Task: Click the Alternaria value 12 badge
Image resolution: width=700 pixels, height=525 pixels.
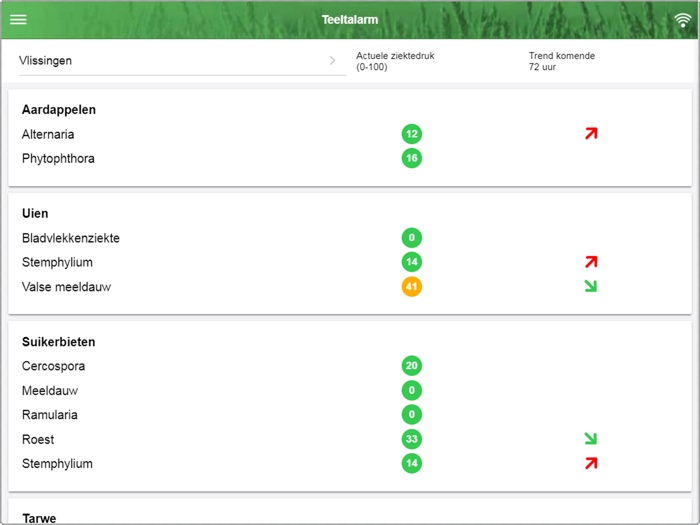Action: (x=412, y=134)
